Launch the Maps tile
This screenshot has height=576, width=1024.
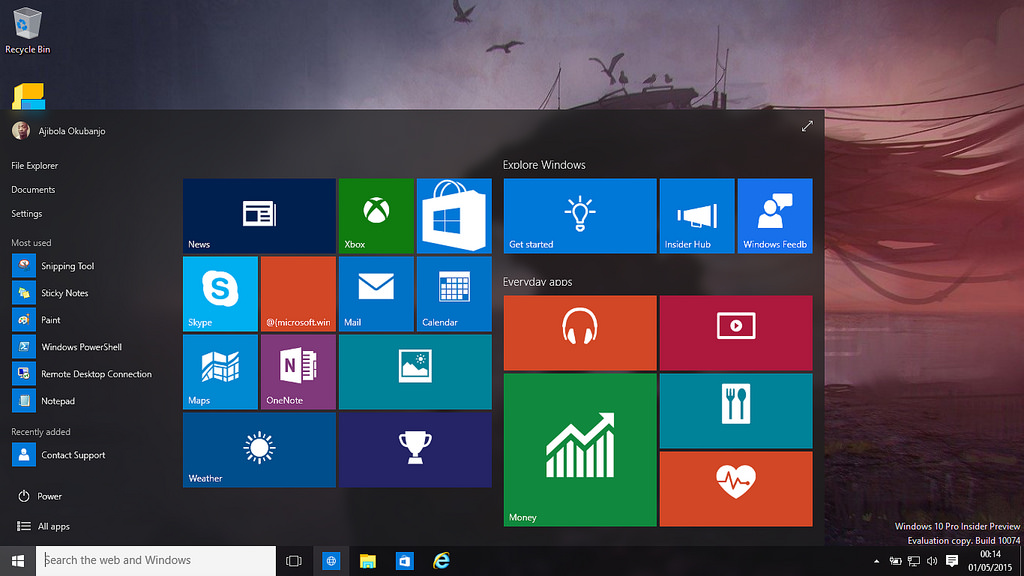coord(220,372)
